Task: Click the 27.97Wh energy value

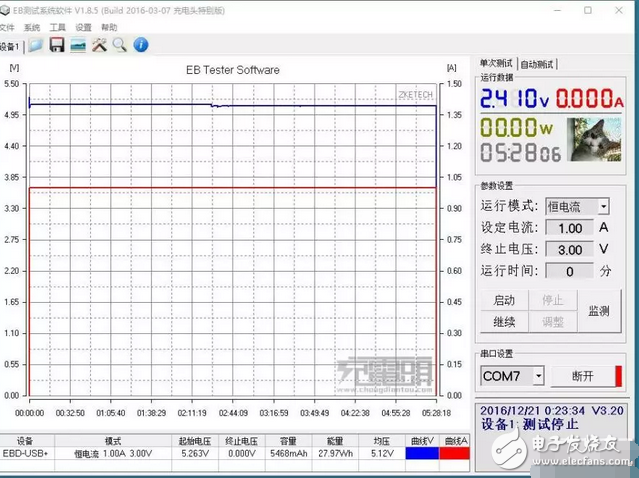Action: point(335,454)
